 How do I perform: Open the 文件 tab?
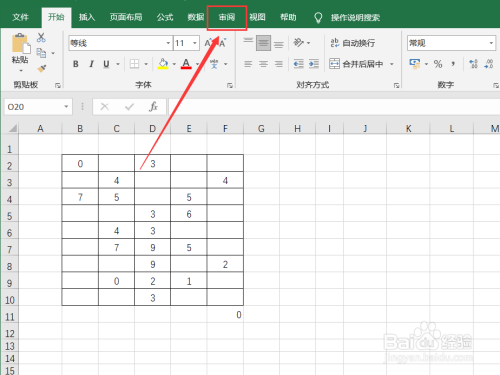(21, 17)
